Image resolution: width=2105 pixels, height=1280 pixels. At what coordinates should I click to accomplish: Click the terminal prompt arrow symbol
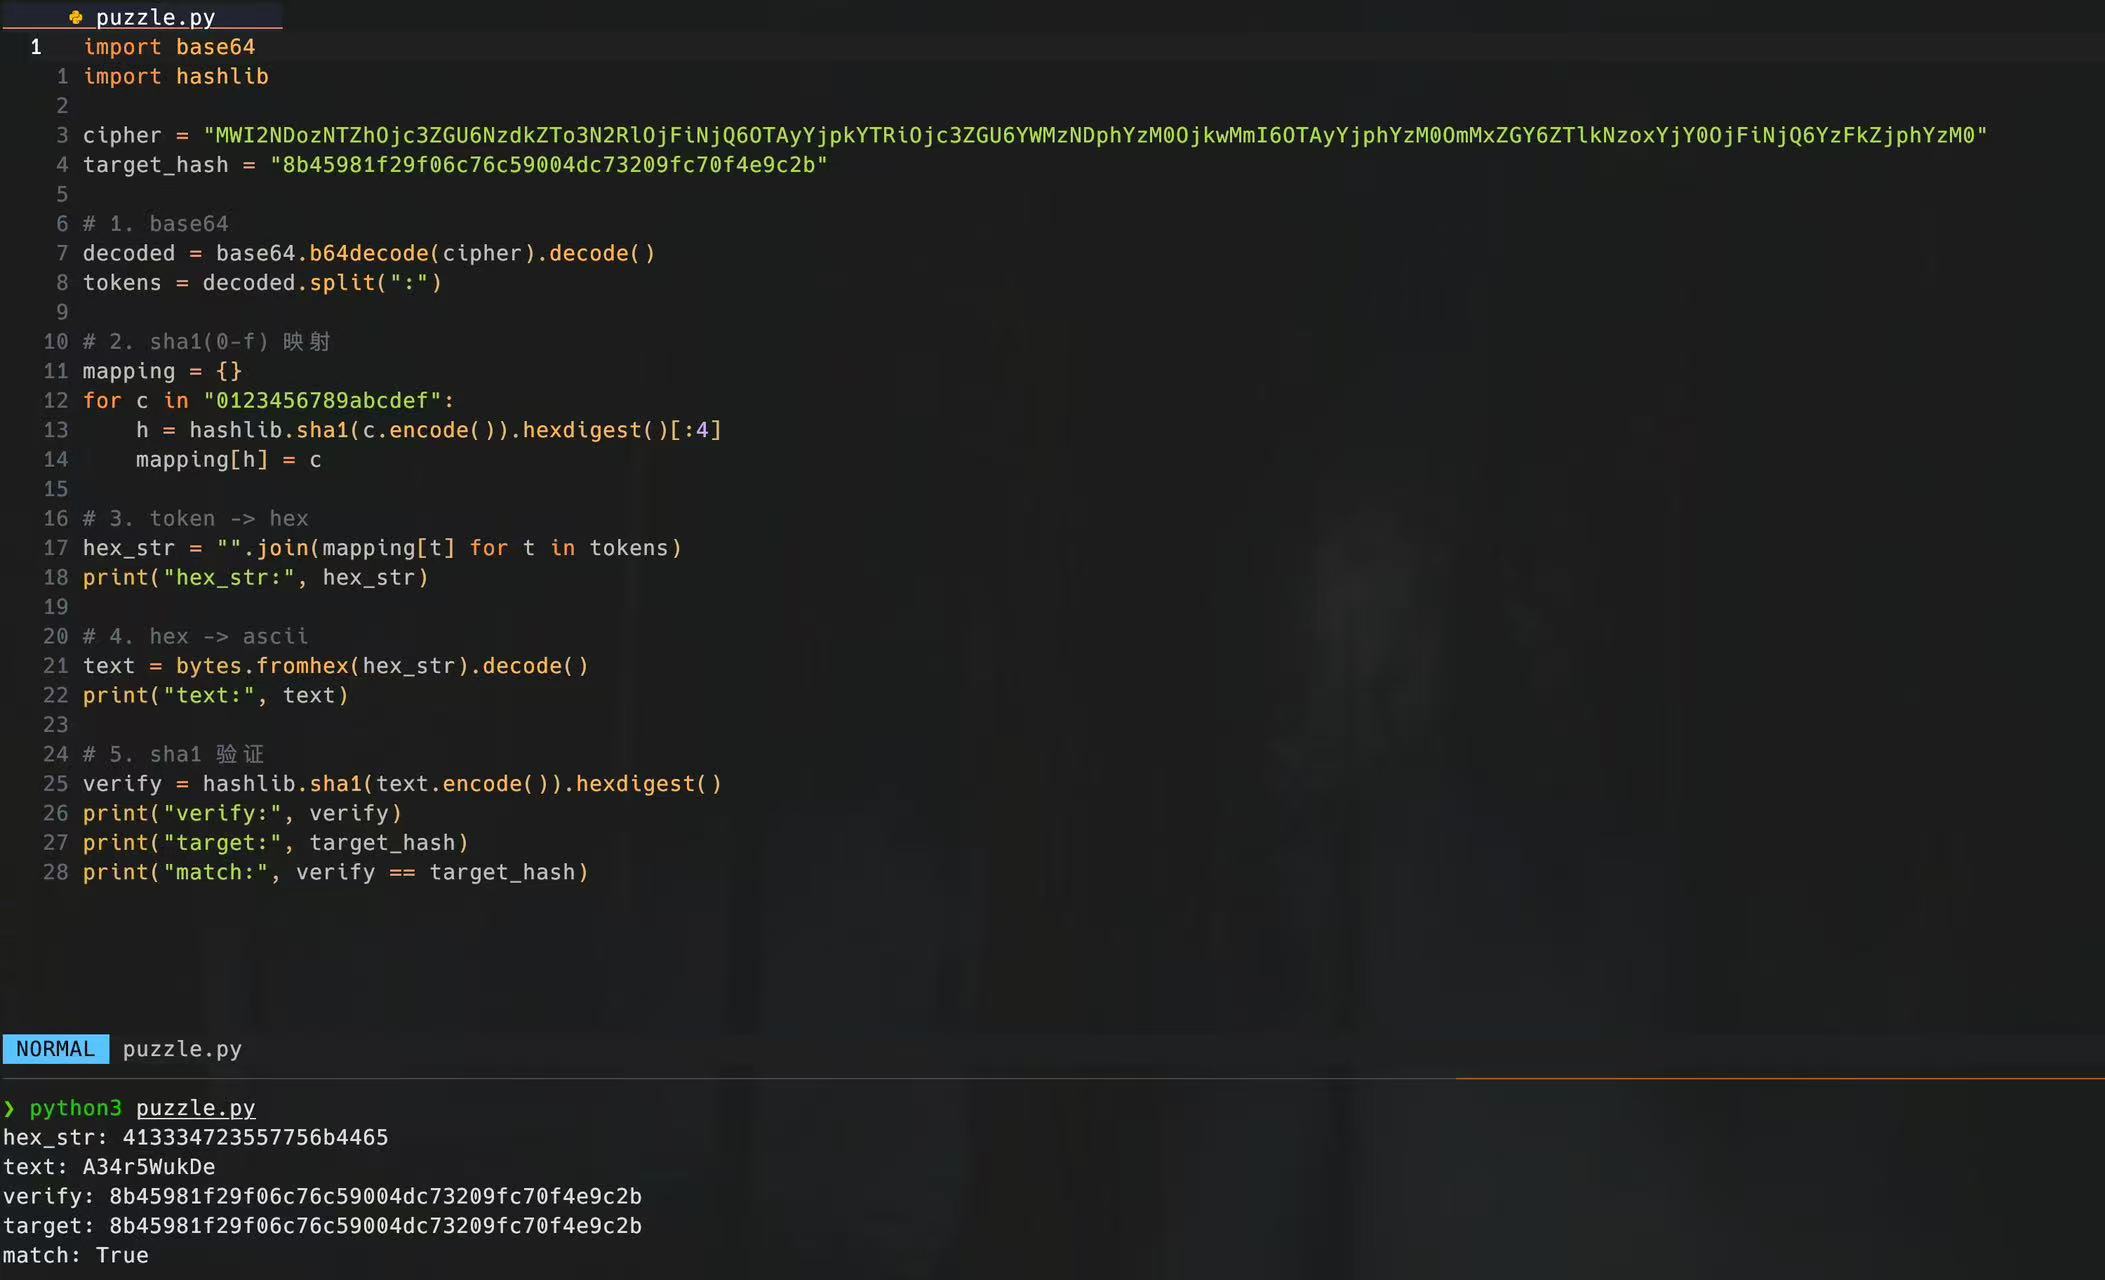pyautogui.click(x=9, y=1108)
